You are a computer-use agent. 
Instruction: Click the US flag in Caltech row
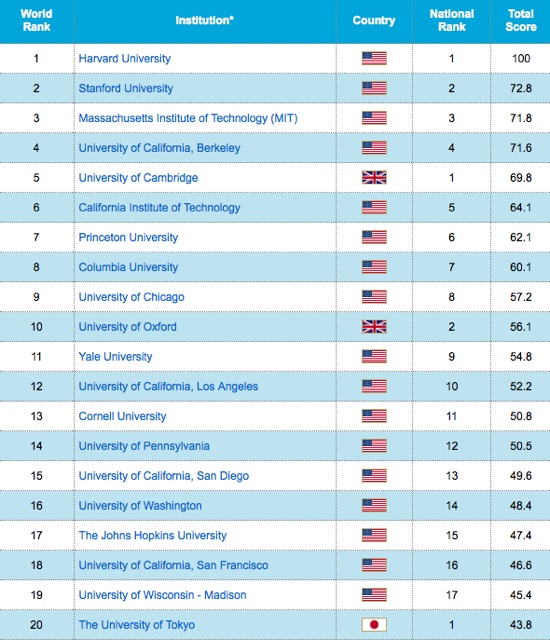pos(374,207)
